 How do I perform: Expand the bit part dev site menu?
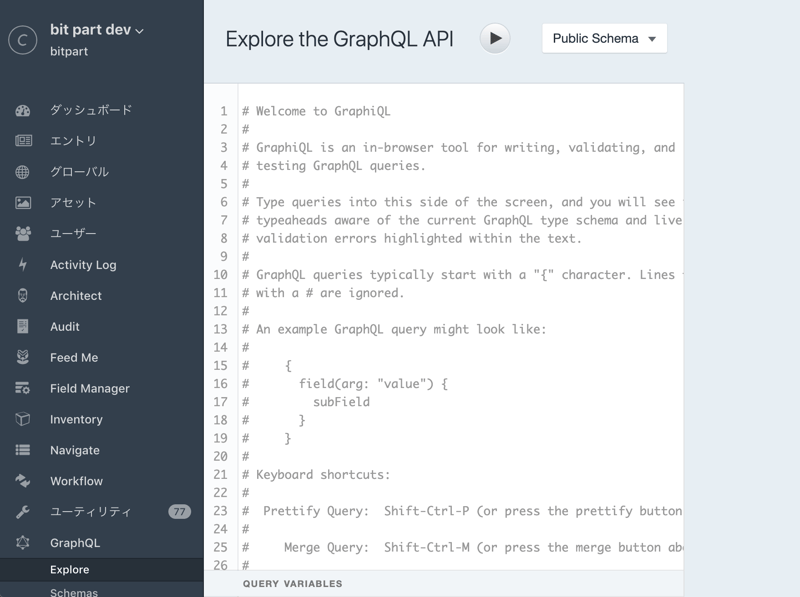coord(97,30)
